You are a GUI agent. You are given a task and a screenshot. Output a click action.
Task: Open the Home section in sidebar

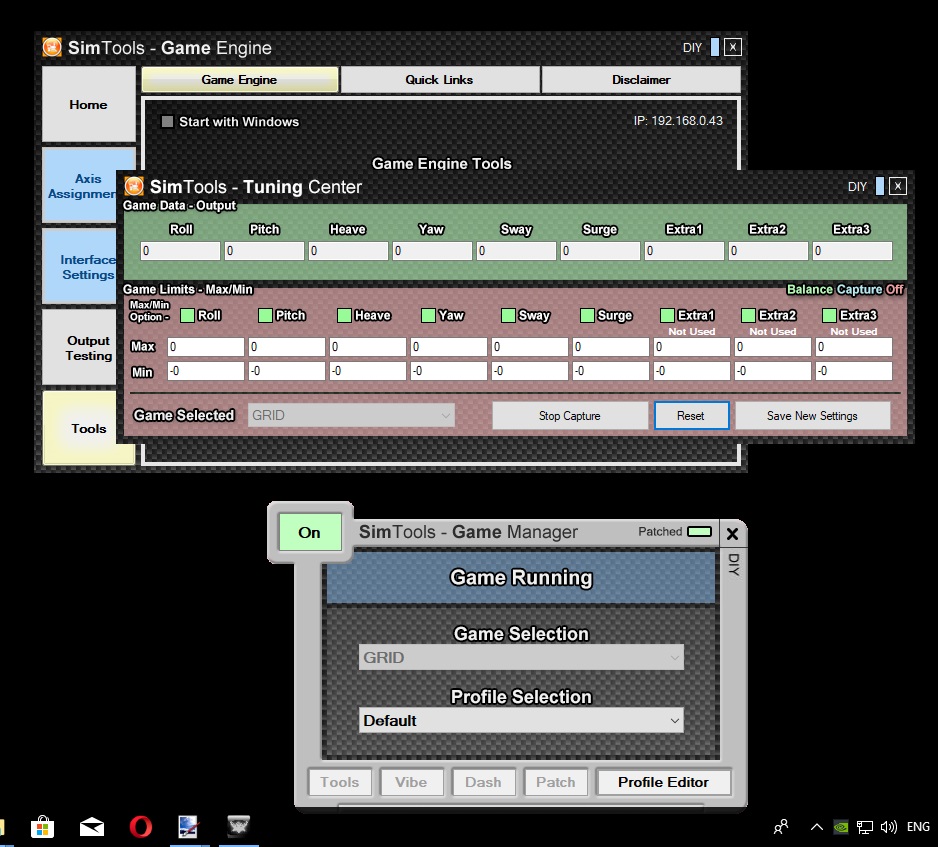[89, 104]
